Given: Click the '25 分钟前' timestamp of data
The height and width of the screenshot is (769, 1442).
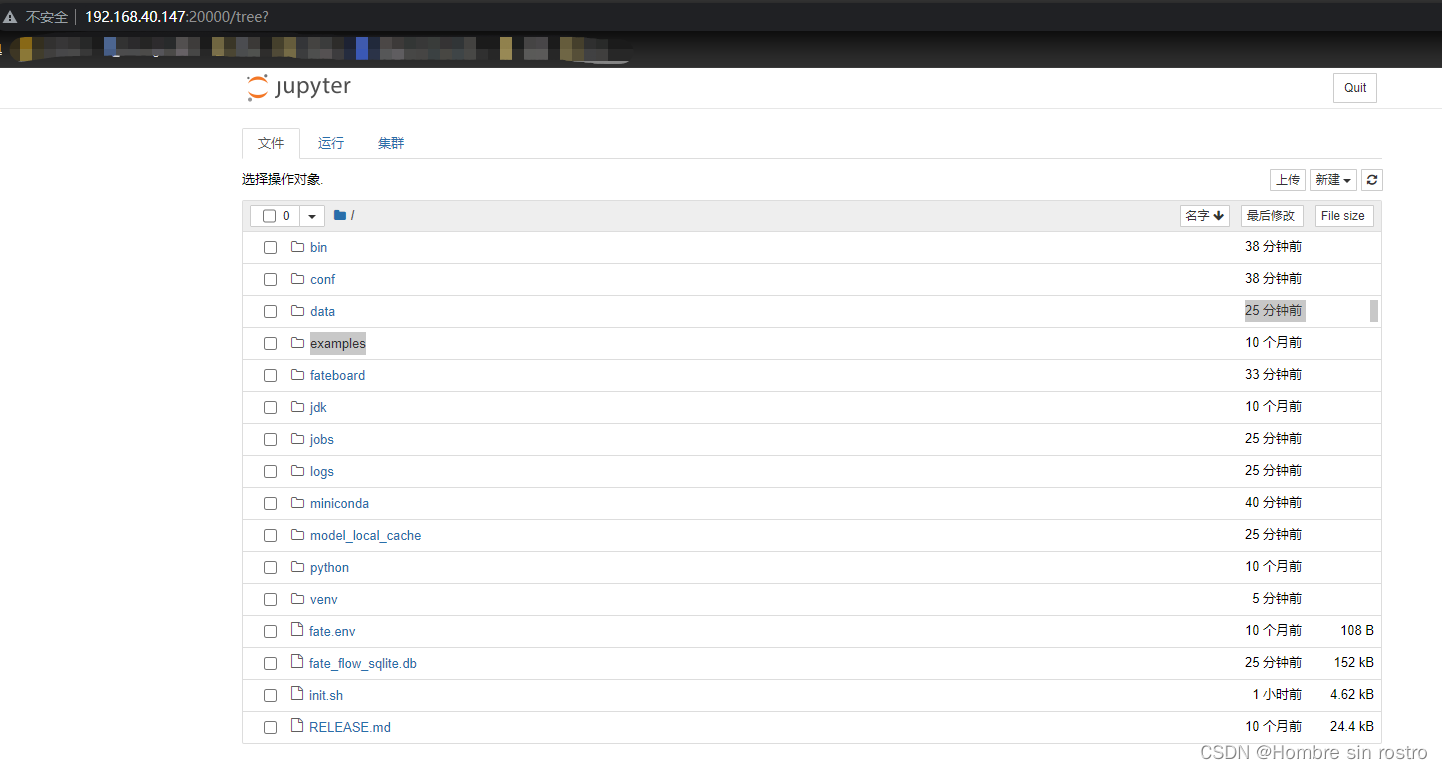Looking at the screenshot, I should point(1274,311).
